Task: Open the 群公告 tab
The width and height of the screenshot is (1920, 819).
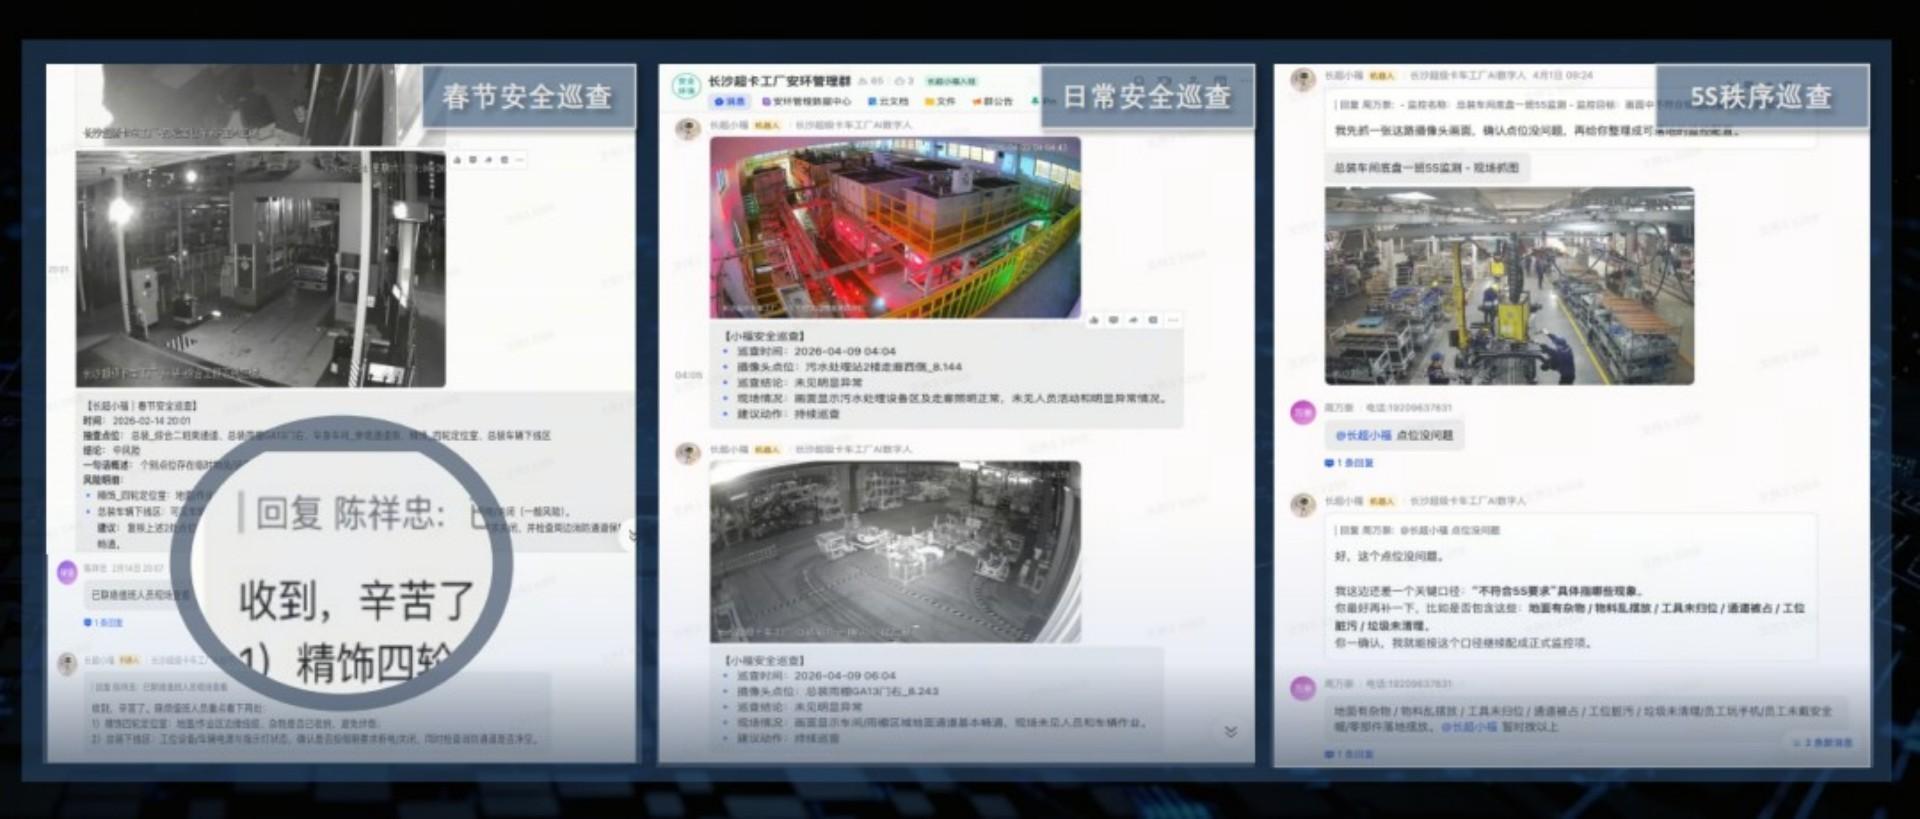Action: coord(992,102)
